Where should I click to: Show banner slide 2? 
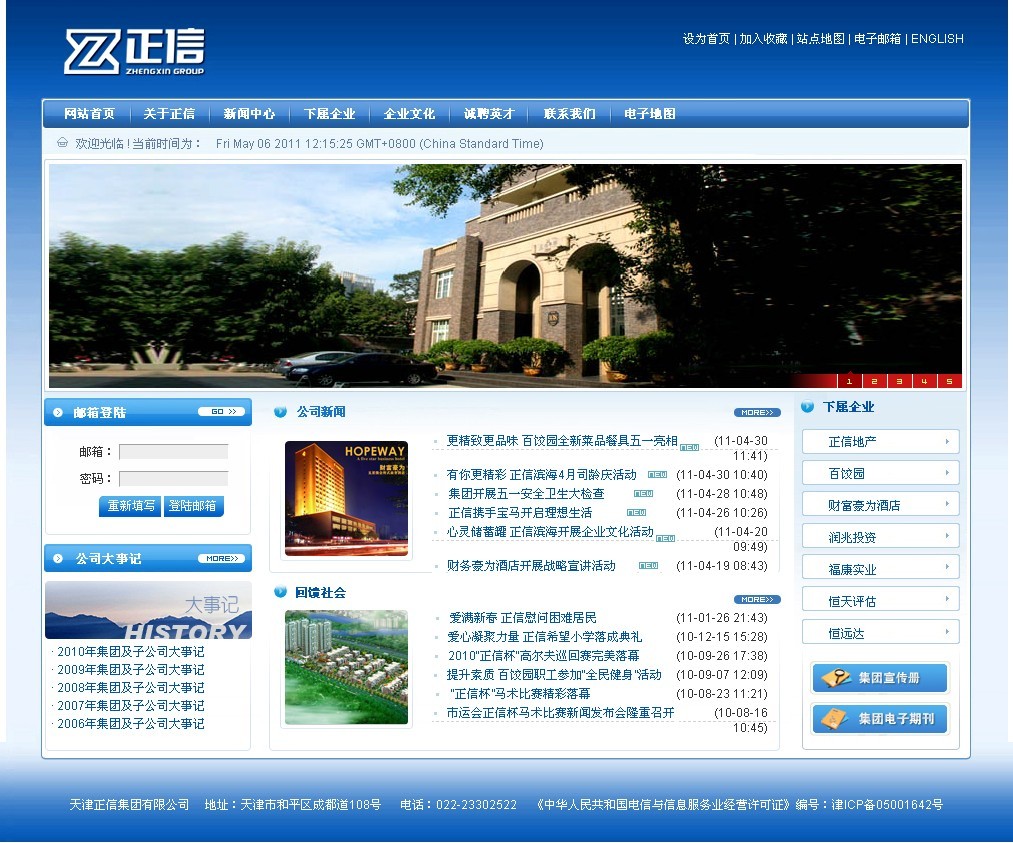874,381
